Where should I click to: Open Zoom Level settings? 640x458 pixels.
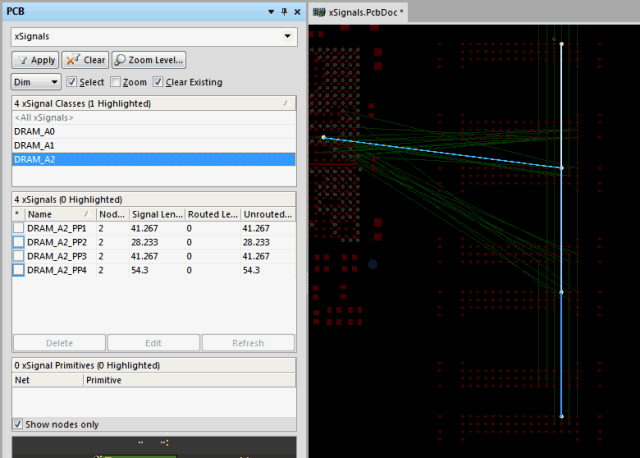149,60
